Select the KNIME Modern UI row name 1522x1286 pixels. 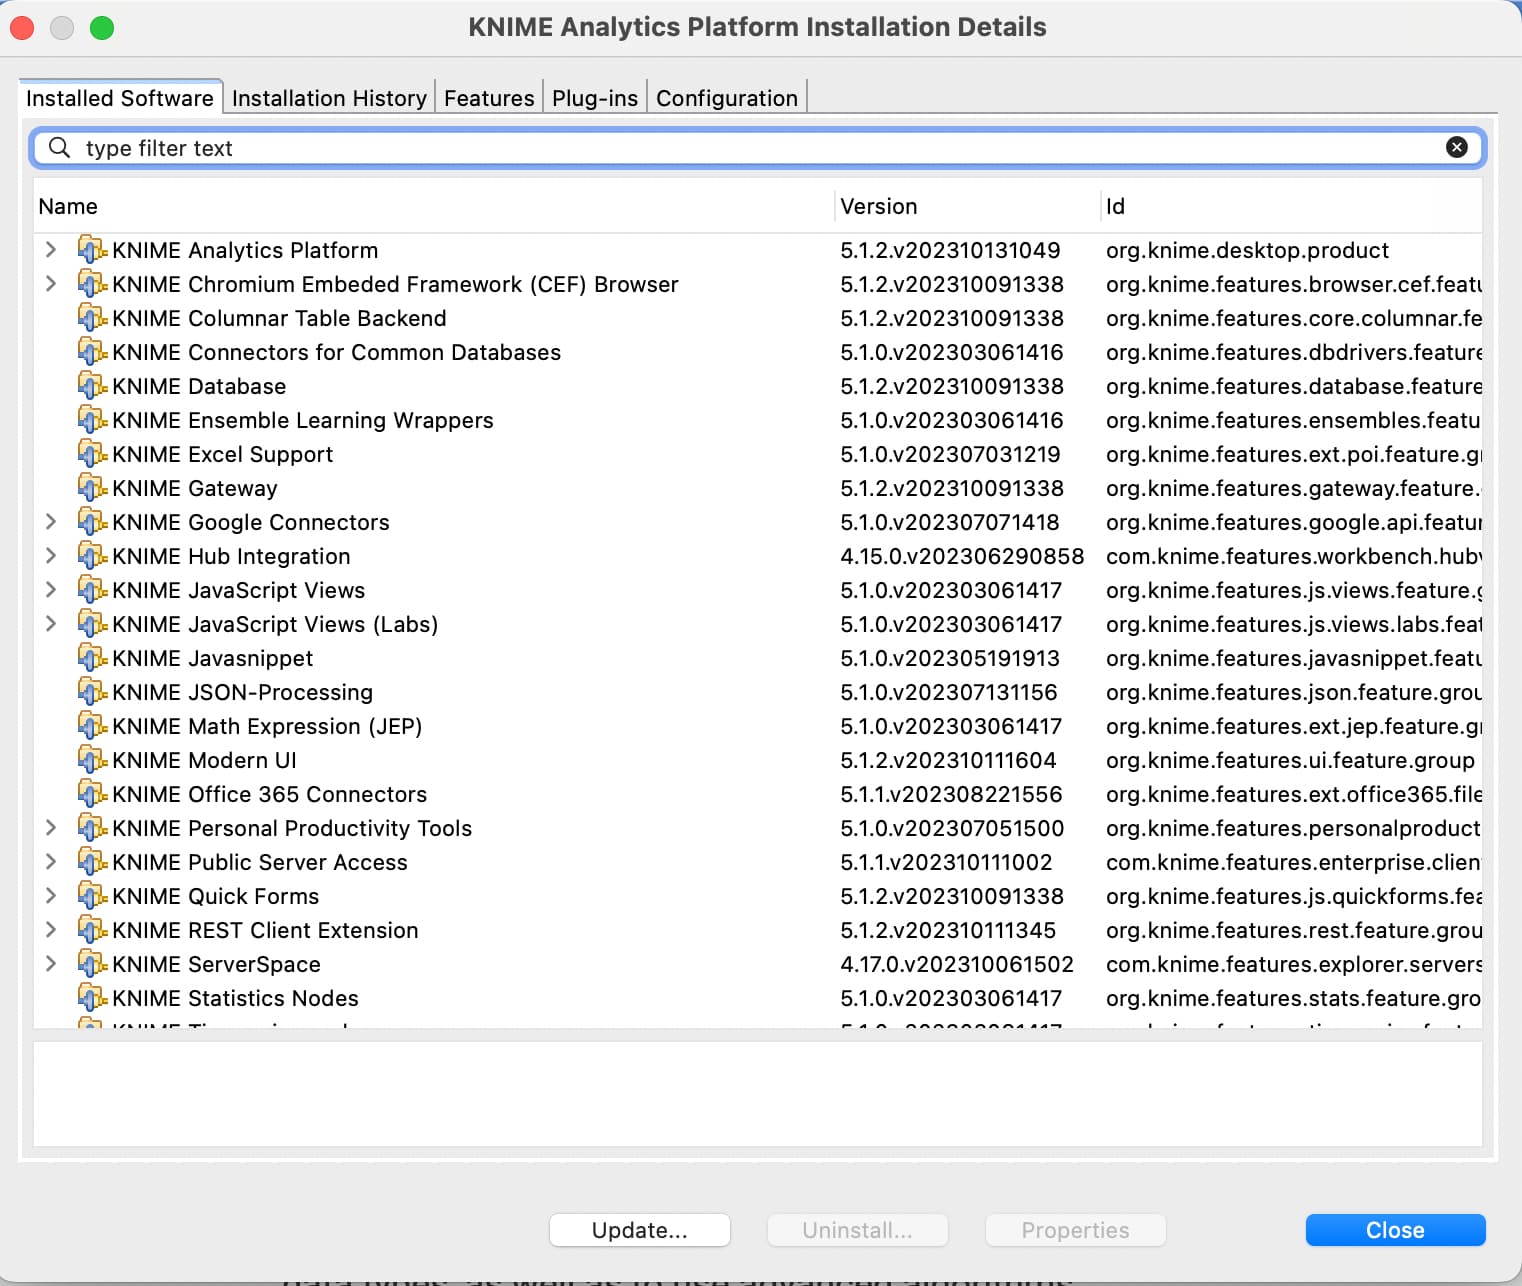(204, 760)
